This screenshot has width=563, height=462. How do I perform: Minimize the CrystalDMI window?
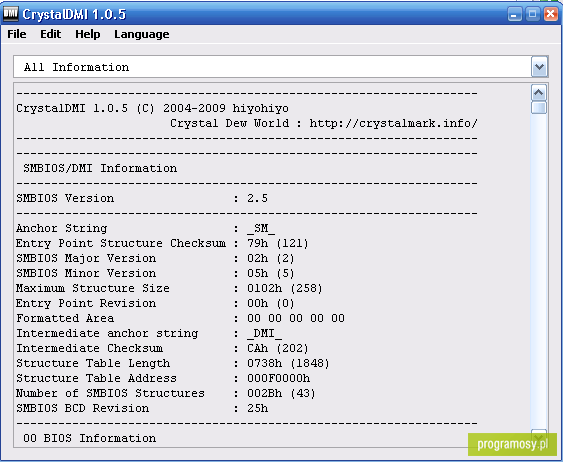(x=514, y=14)
